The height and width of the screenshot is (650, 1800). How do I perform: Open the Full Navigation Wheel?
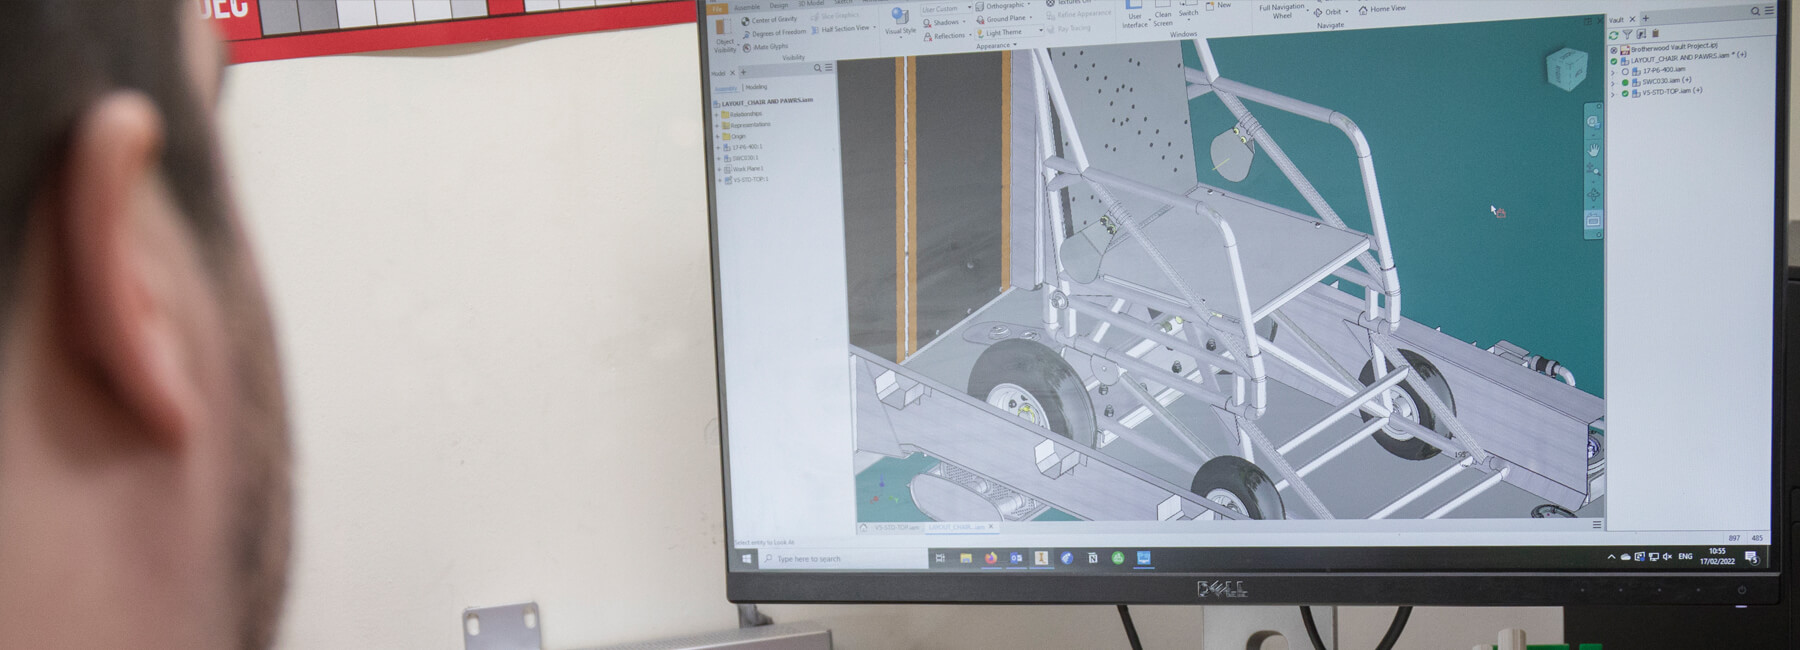[x=1282, y=11]
